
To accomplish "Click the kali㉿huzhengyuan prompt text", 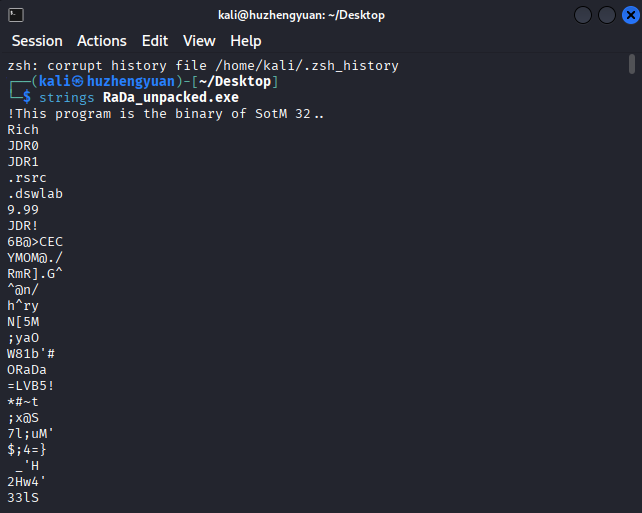I will (x=107, y=81).
